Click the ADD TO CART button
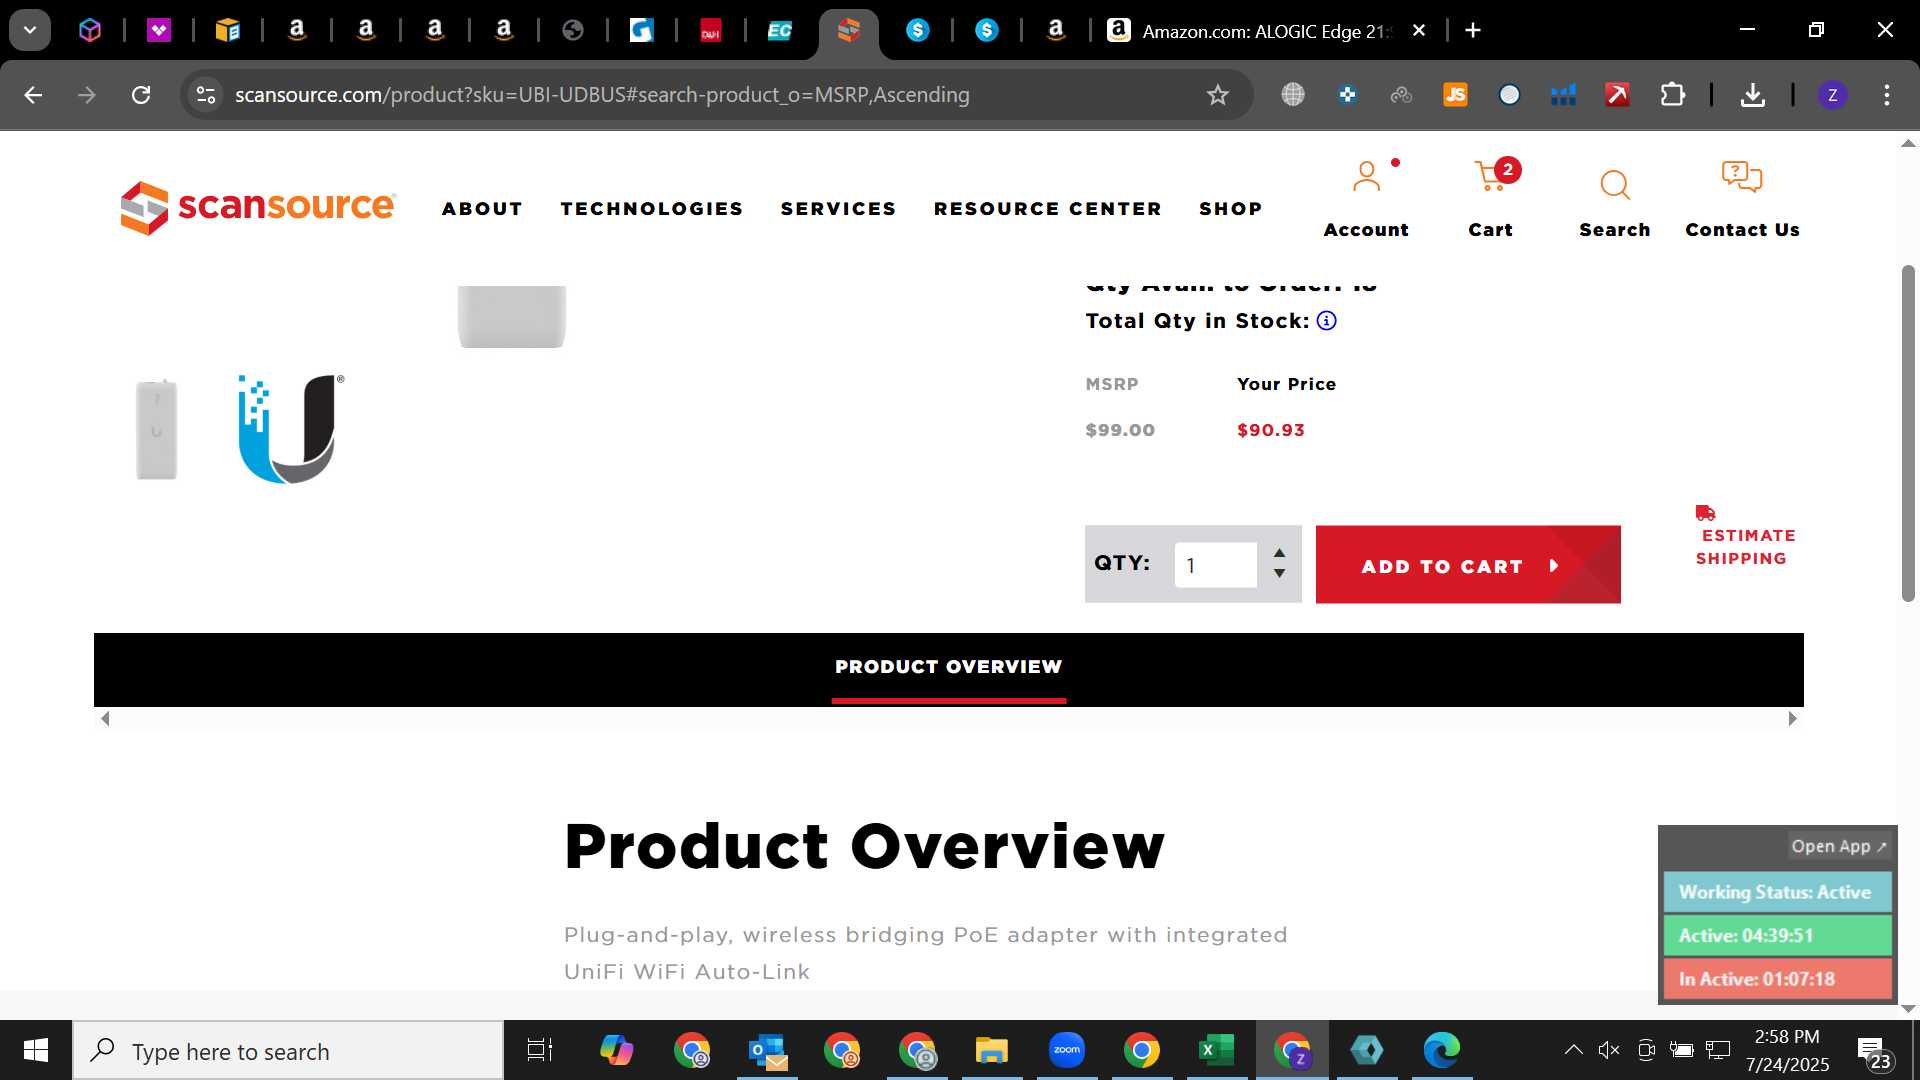1920x1080 pixels. pyautogui.click(x=1468, y=565)
